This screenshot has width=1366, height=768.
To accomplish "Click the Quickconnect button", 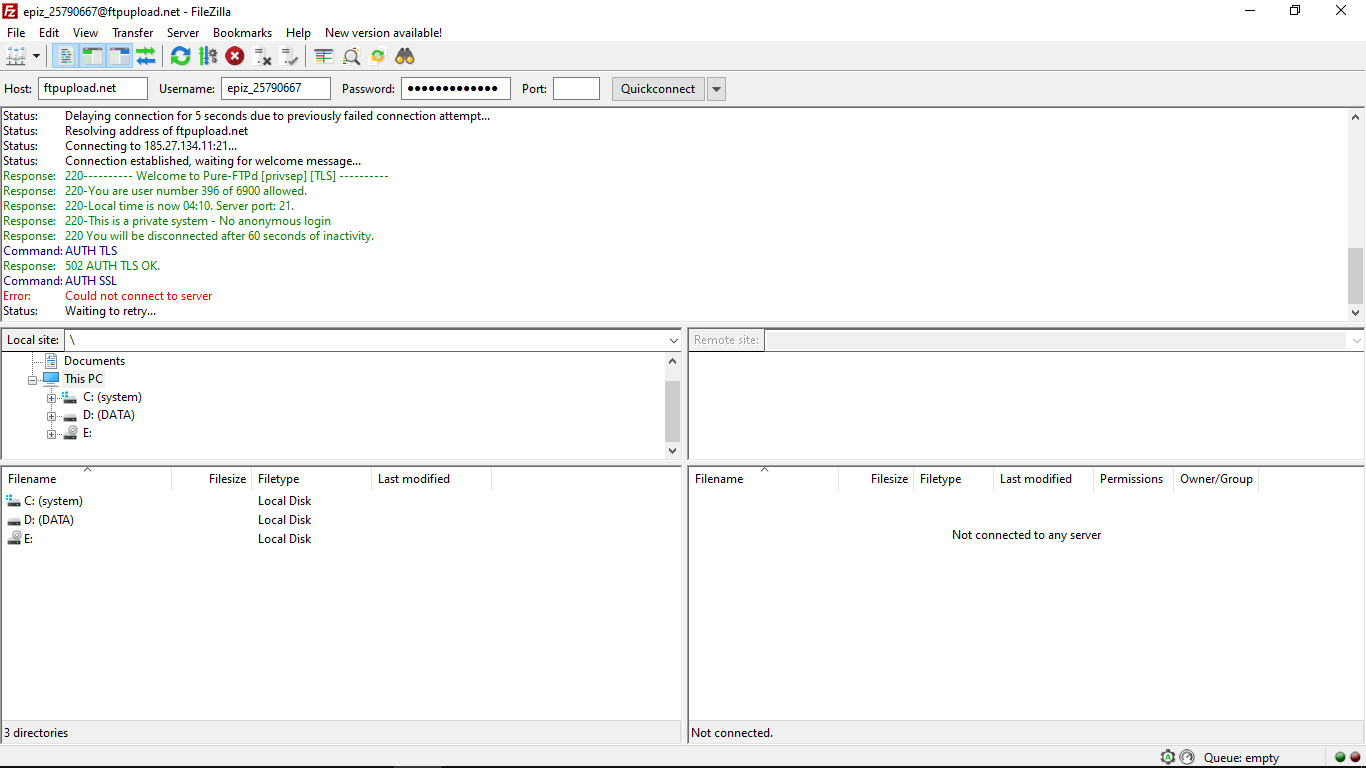I will pyautogui.click(x=658, y=89).
